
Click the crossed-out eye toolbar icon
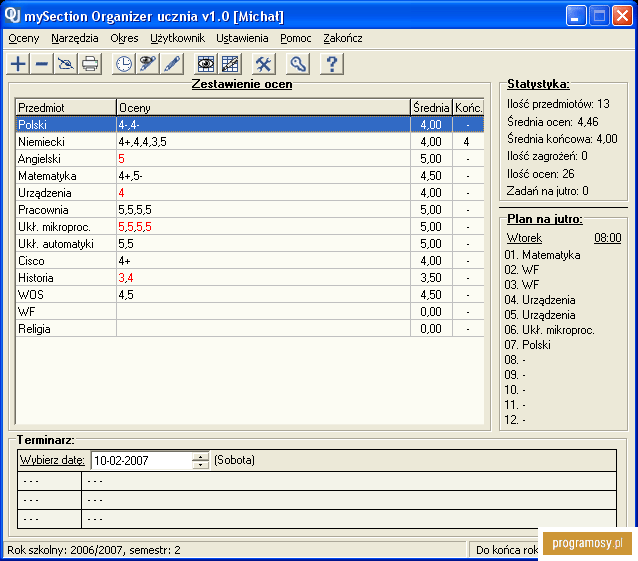(x=66, y=64)
